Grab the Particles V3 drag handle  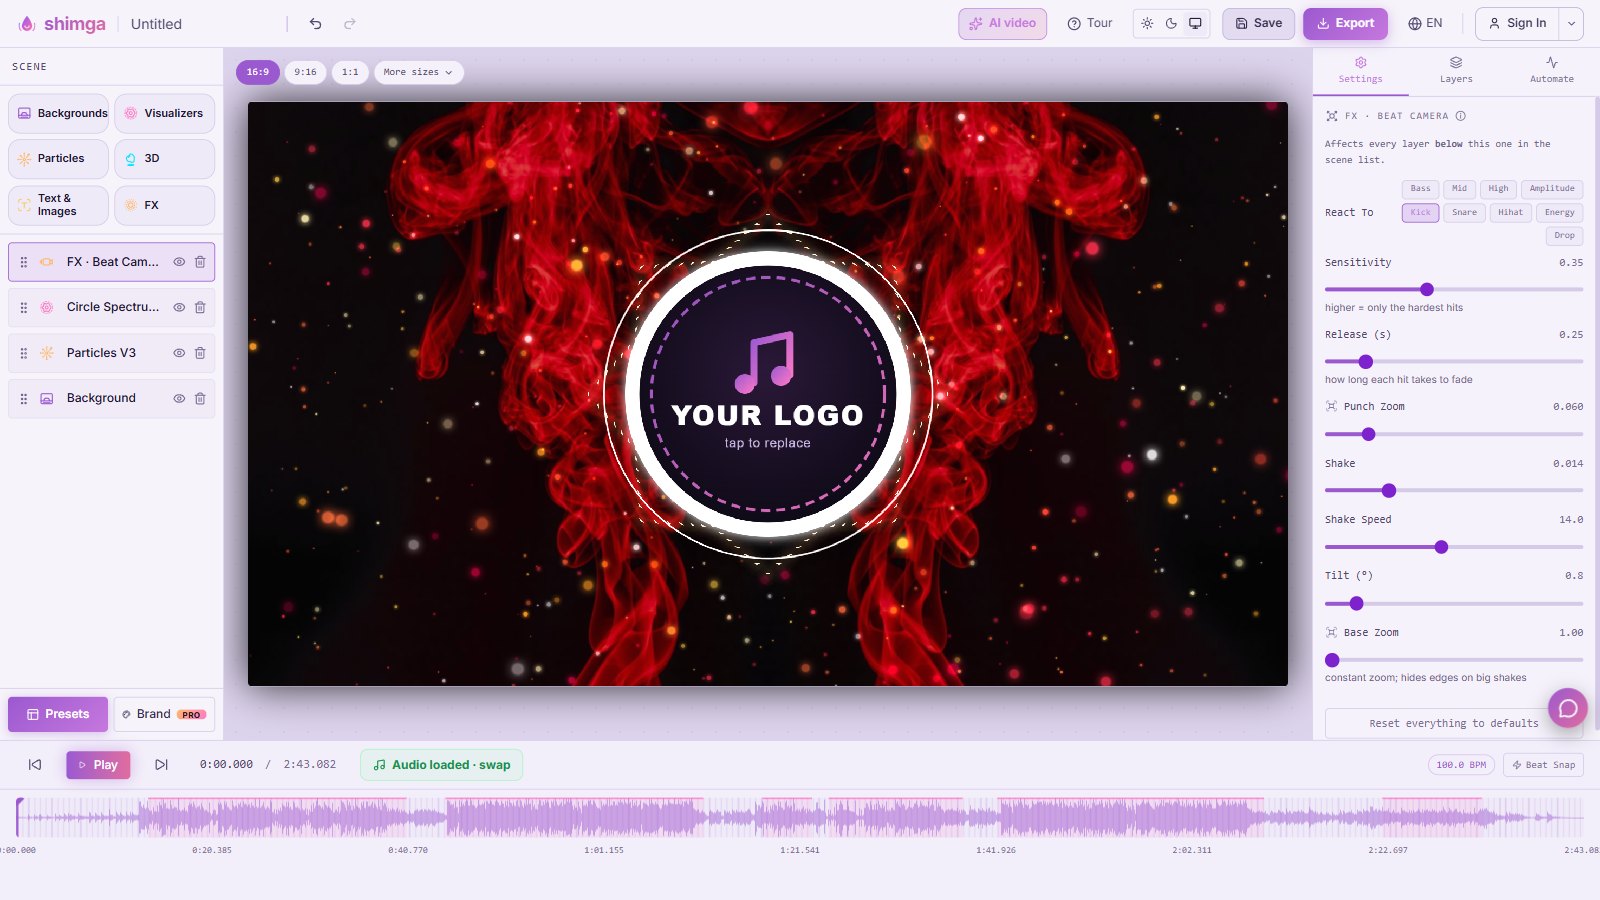tap(24, 353)
